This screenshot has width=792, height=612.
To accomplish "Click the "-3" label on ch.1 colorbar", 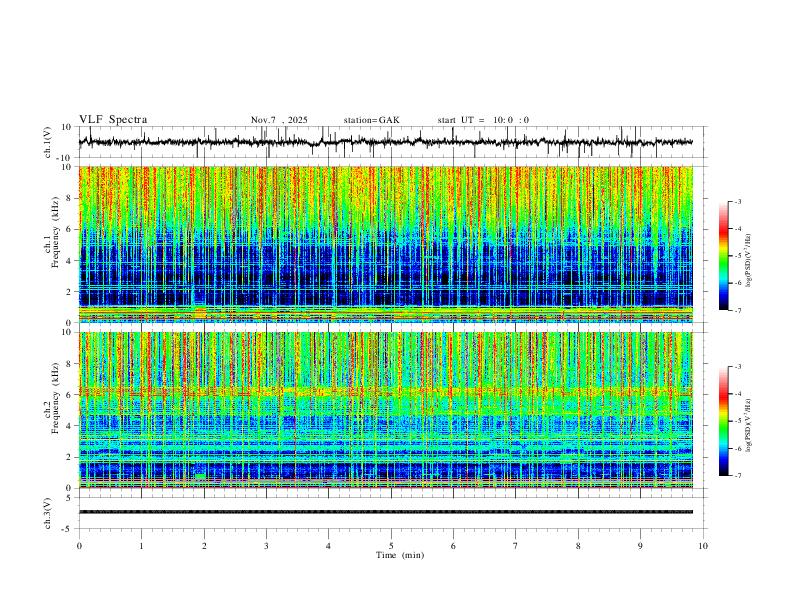I will pyautogui.click(x=738, y=201).
